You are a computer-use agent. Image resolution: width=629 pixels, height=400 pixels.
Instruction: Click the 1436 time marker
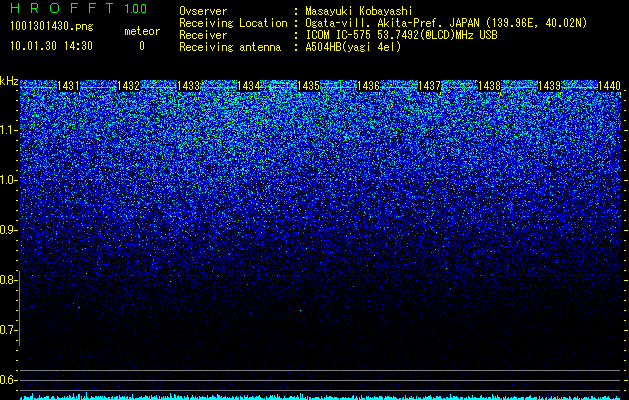tap(369, 86)
